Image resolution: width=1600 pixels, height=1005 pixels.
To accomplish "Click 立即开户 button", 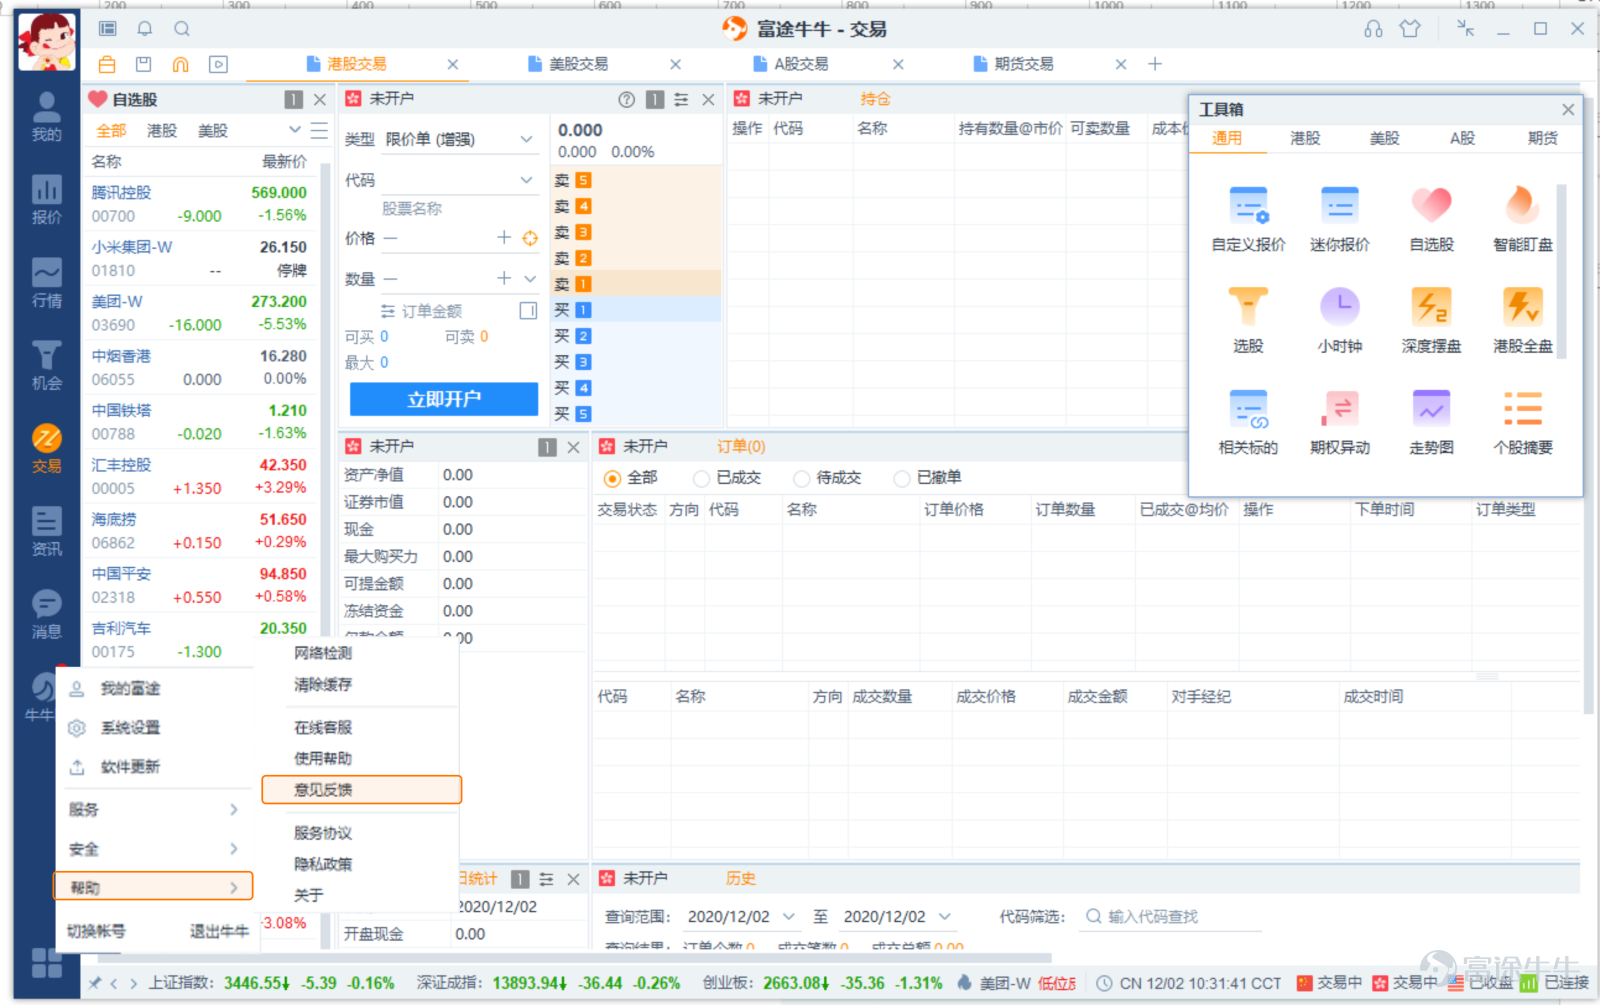I will click(x=444, y=399).
